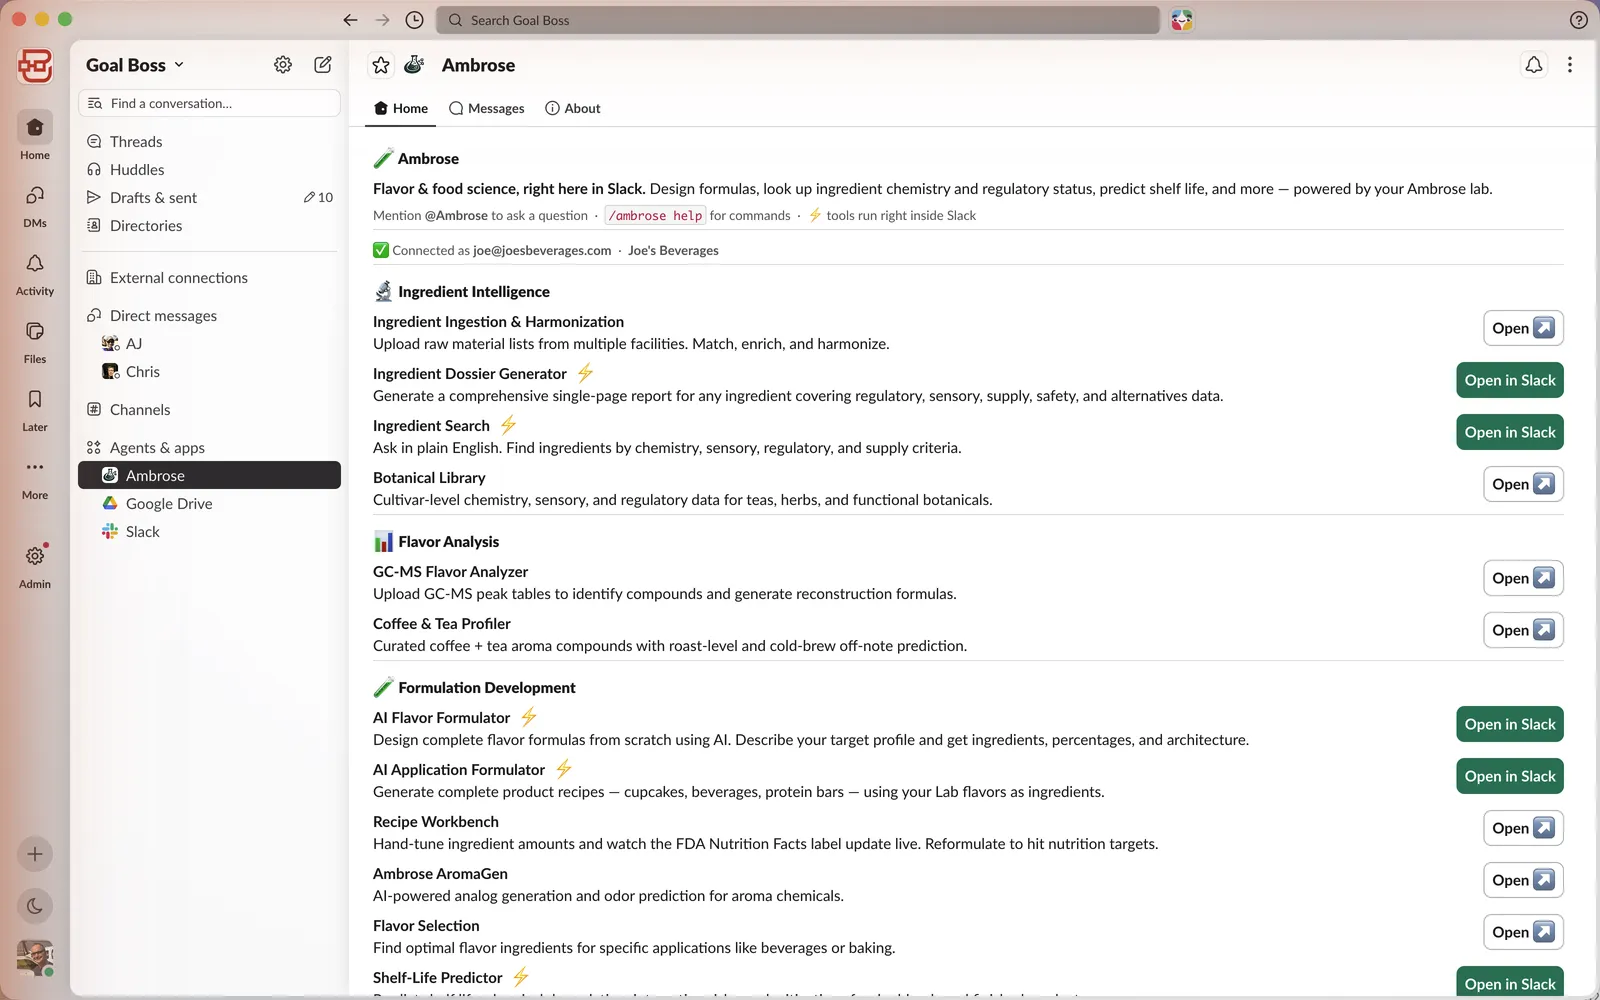
Task: Click the /ambrose help command text
Action: 655,215
